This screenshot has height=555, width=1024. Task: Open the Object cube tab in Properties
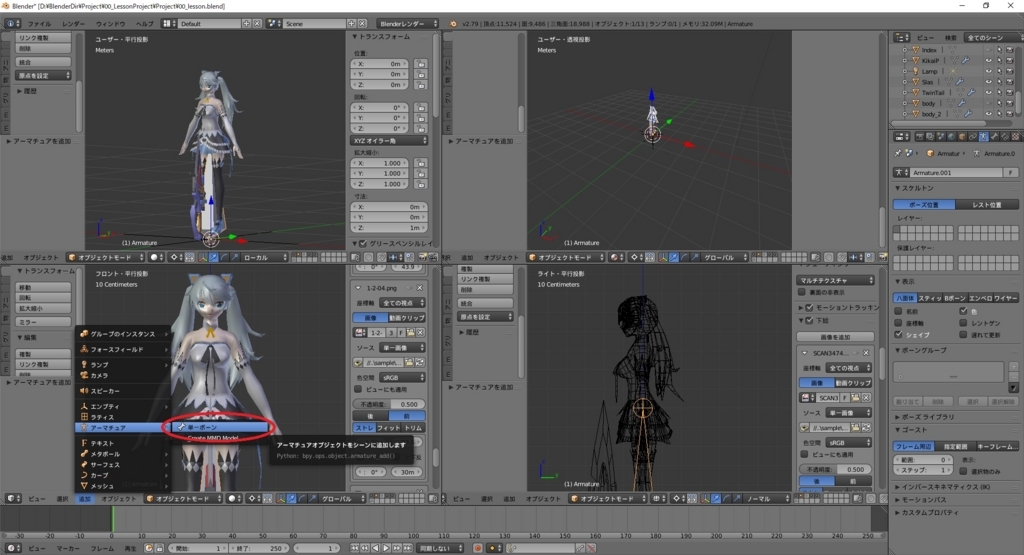tap(963, 136)
